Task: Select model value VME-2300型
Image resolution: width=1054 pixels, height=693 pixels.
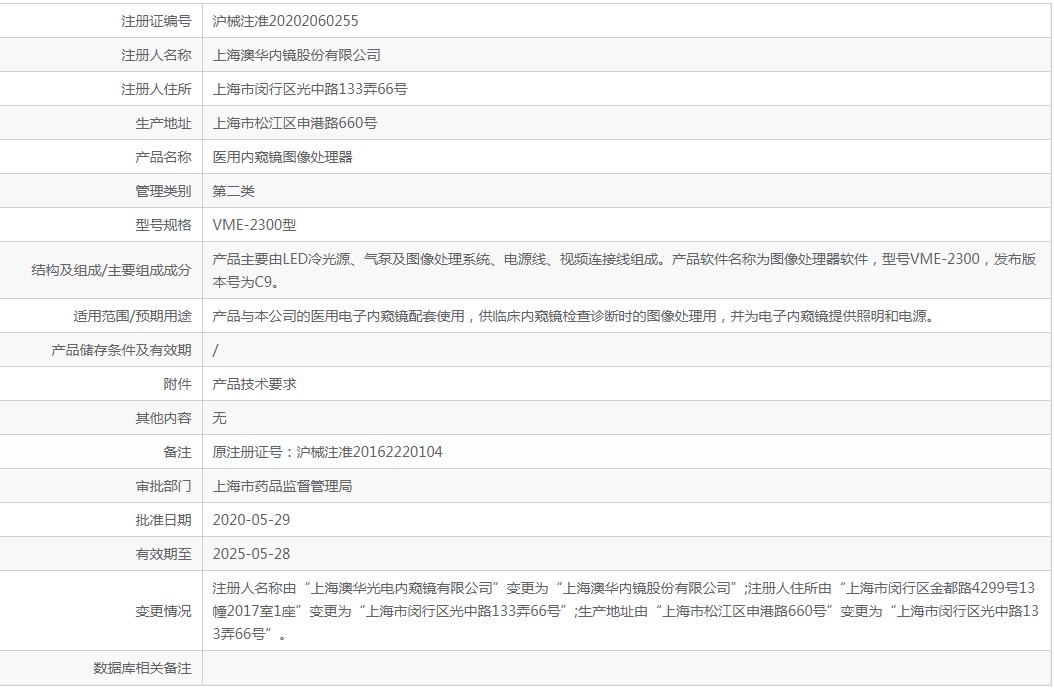Action: 254,225
